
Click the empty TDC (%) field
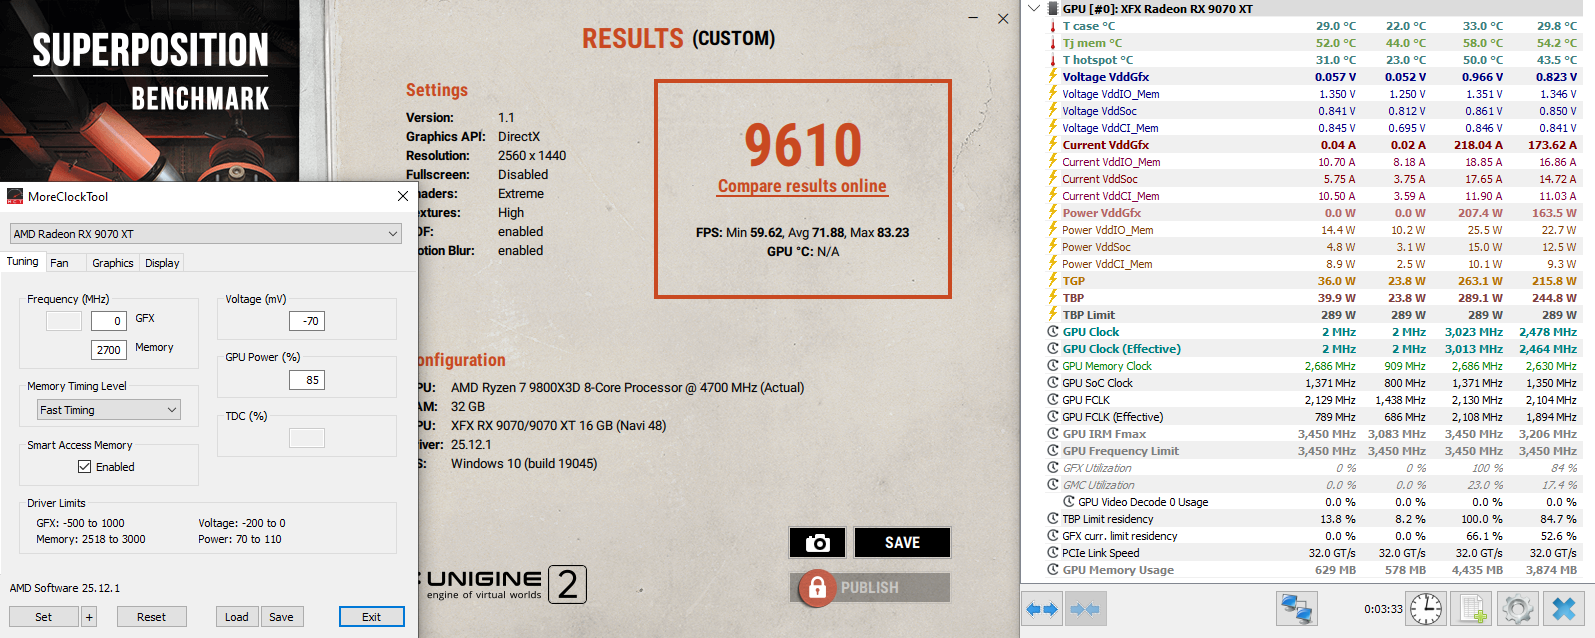click(x=307, y=438)
